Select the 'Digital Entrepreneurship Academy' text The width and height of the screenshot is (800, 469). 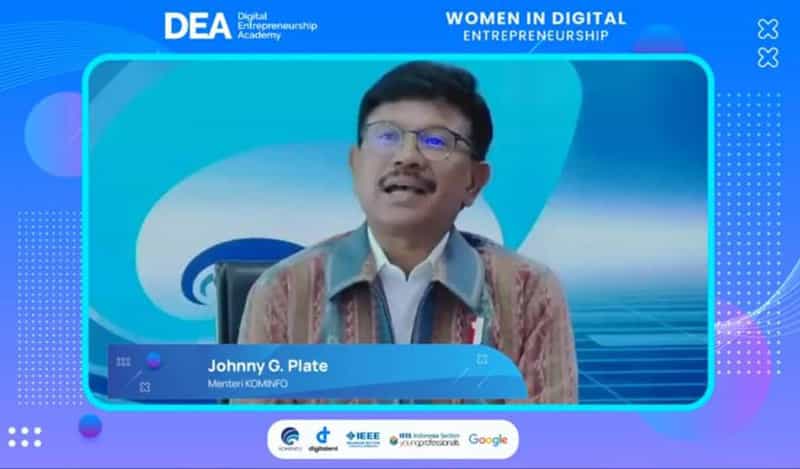(x=275, y=26)
